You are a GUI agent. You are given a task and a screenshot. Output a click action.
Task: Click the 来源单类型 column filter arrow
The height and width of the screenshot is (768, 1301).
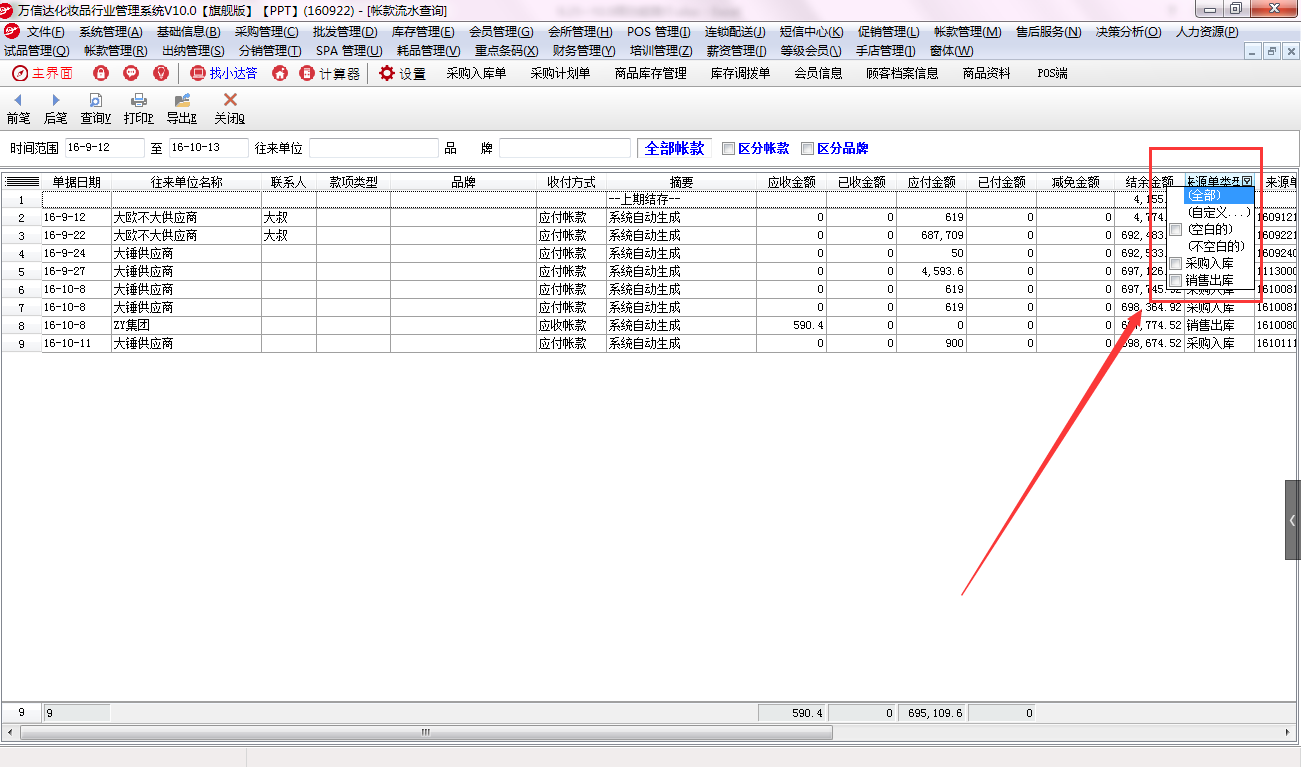[1246, 182]
